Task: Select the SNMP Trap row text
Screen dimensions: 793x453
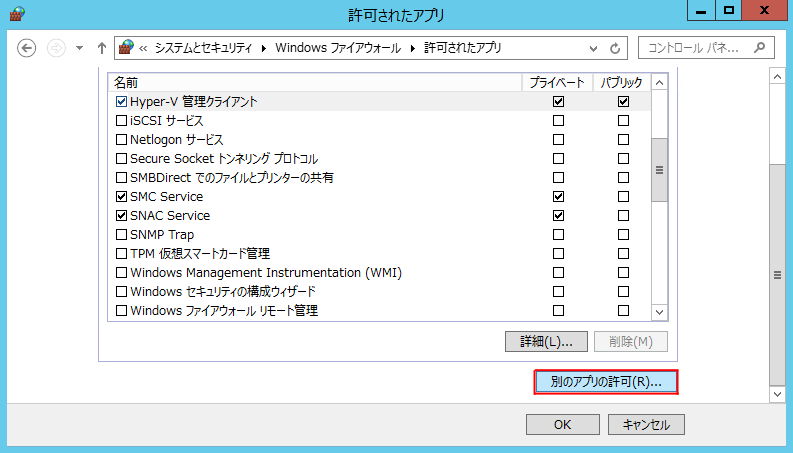Action: point(162,235)
